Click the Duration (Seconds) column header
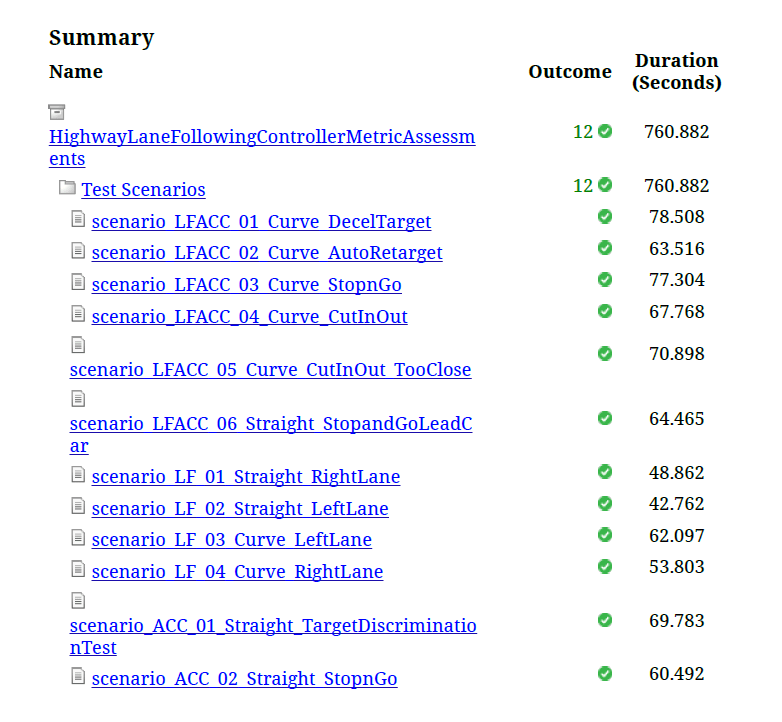The width and height of the screenshot is (782, 722). tap(677, 72)
